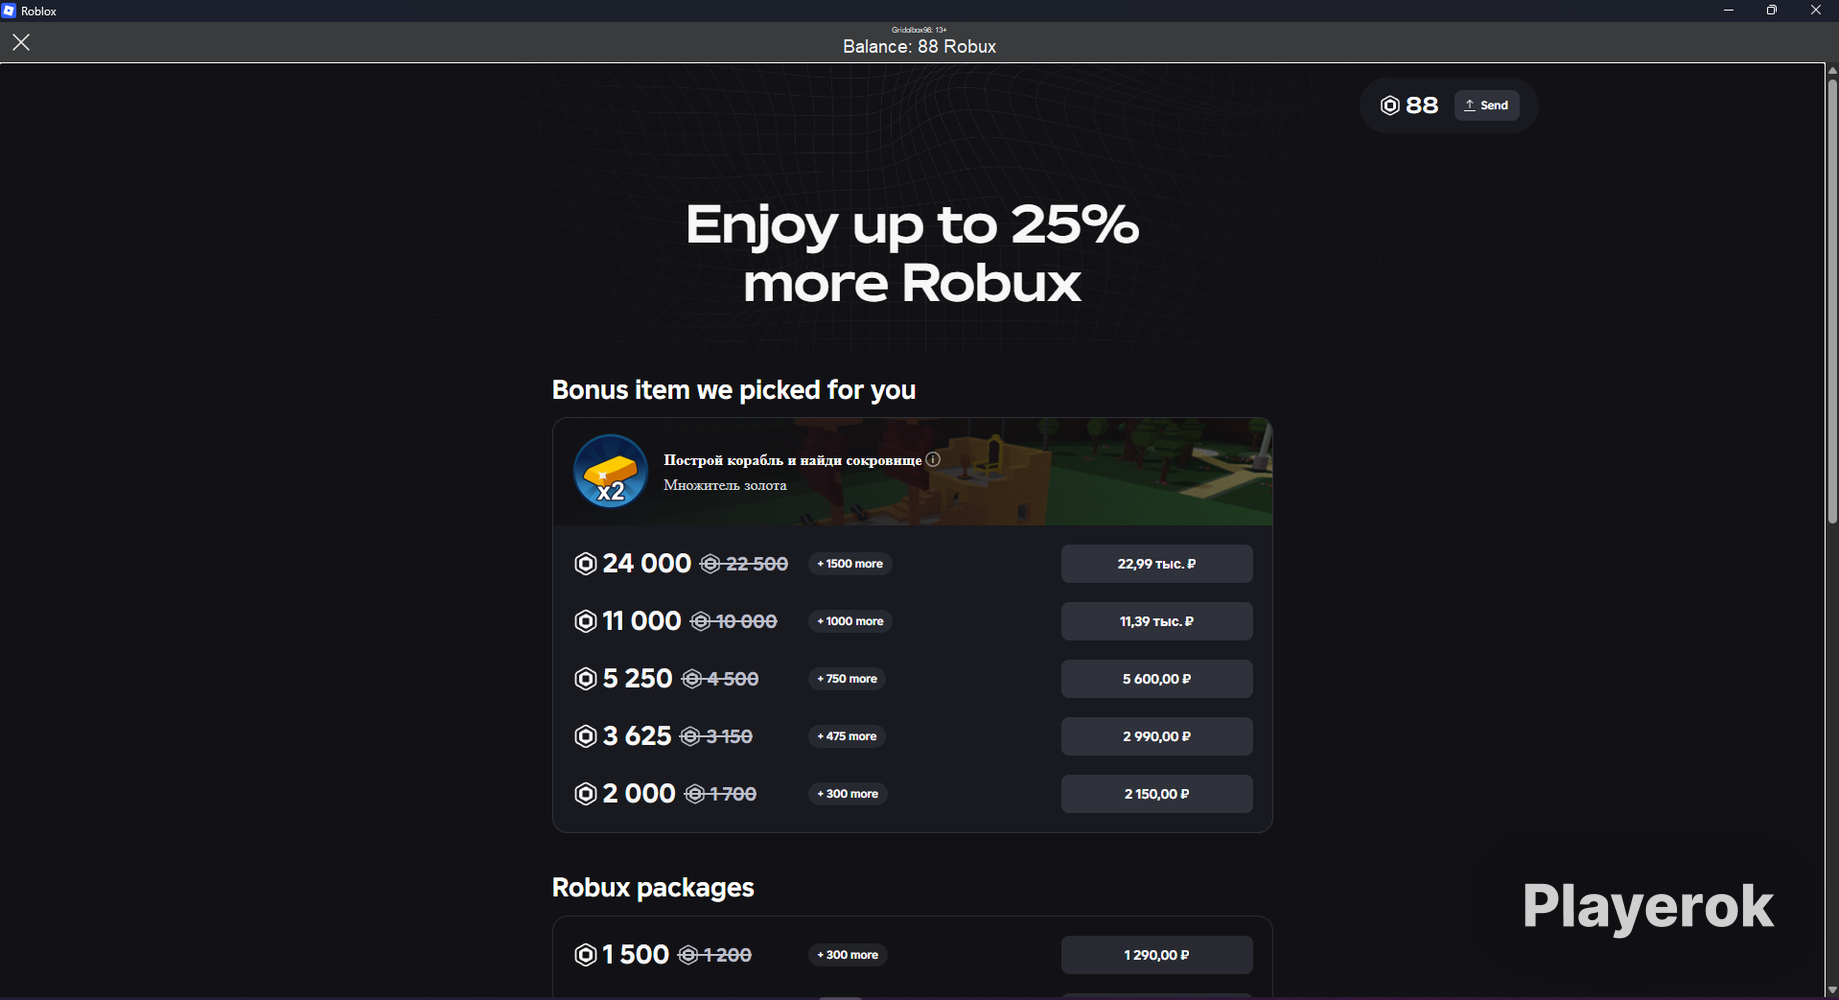Purchase the 2 990,00 ₽ package

point(1156,736)
